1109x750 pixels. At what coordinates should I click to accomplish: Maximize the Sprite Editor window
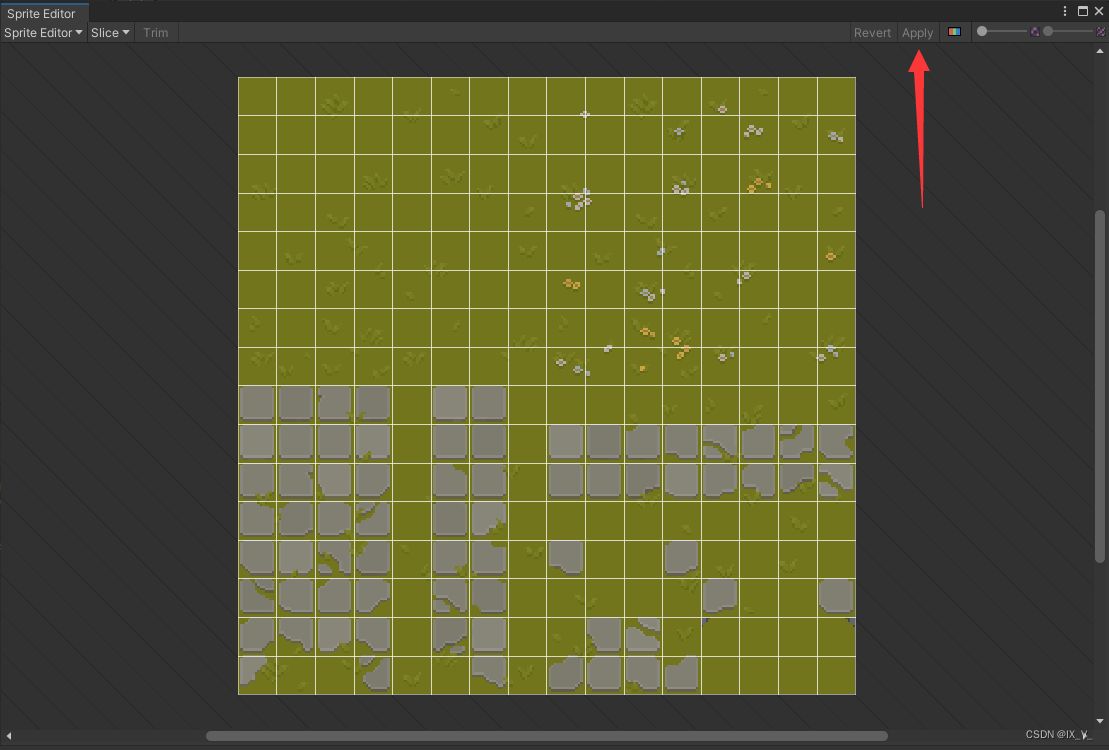(1083, 11)
